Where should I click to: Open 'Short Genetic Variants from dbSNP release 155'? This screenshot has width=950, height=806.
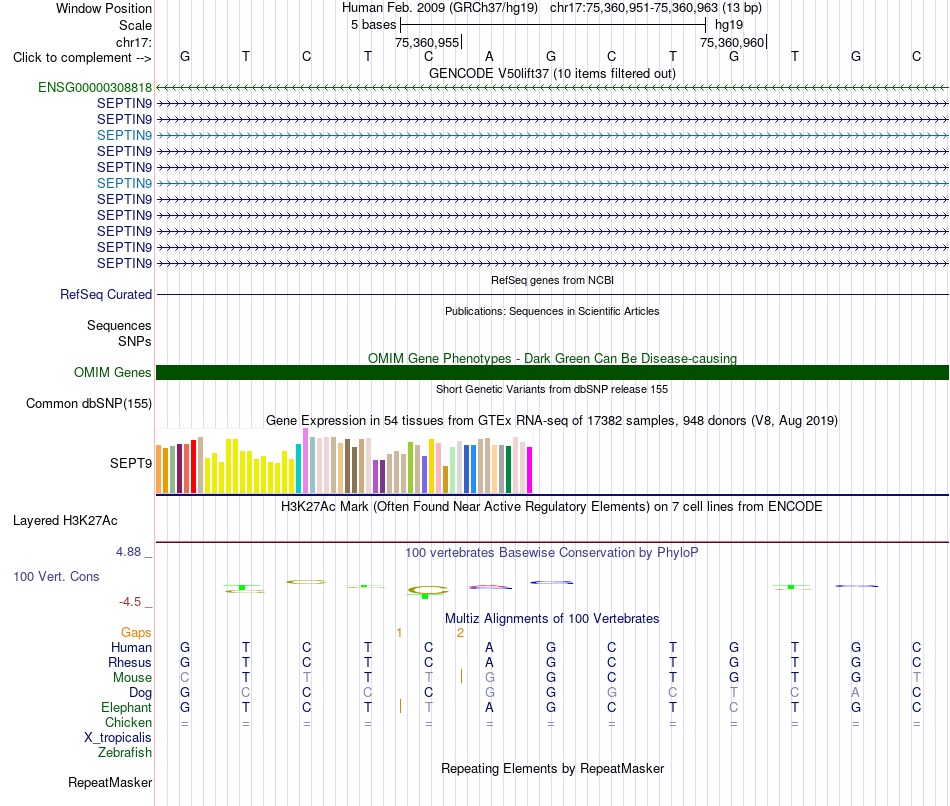pos(552,390)
